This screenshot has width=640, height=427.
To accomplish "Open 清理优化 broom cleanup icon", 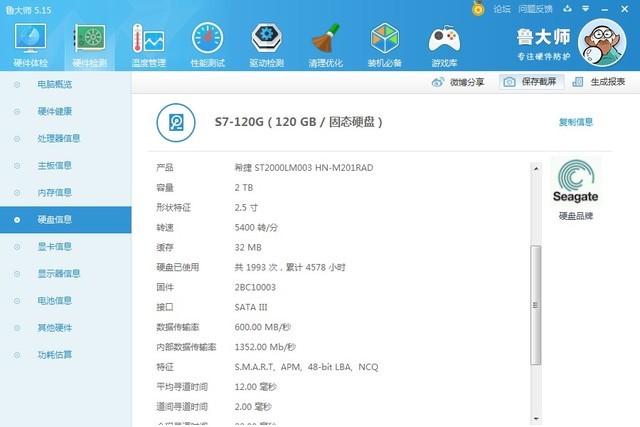I will 325,38.
